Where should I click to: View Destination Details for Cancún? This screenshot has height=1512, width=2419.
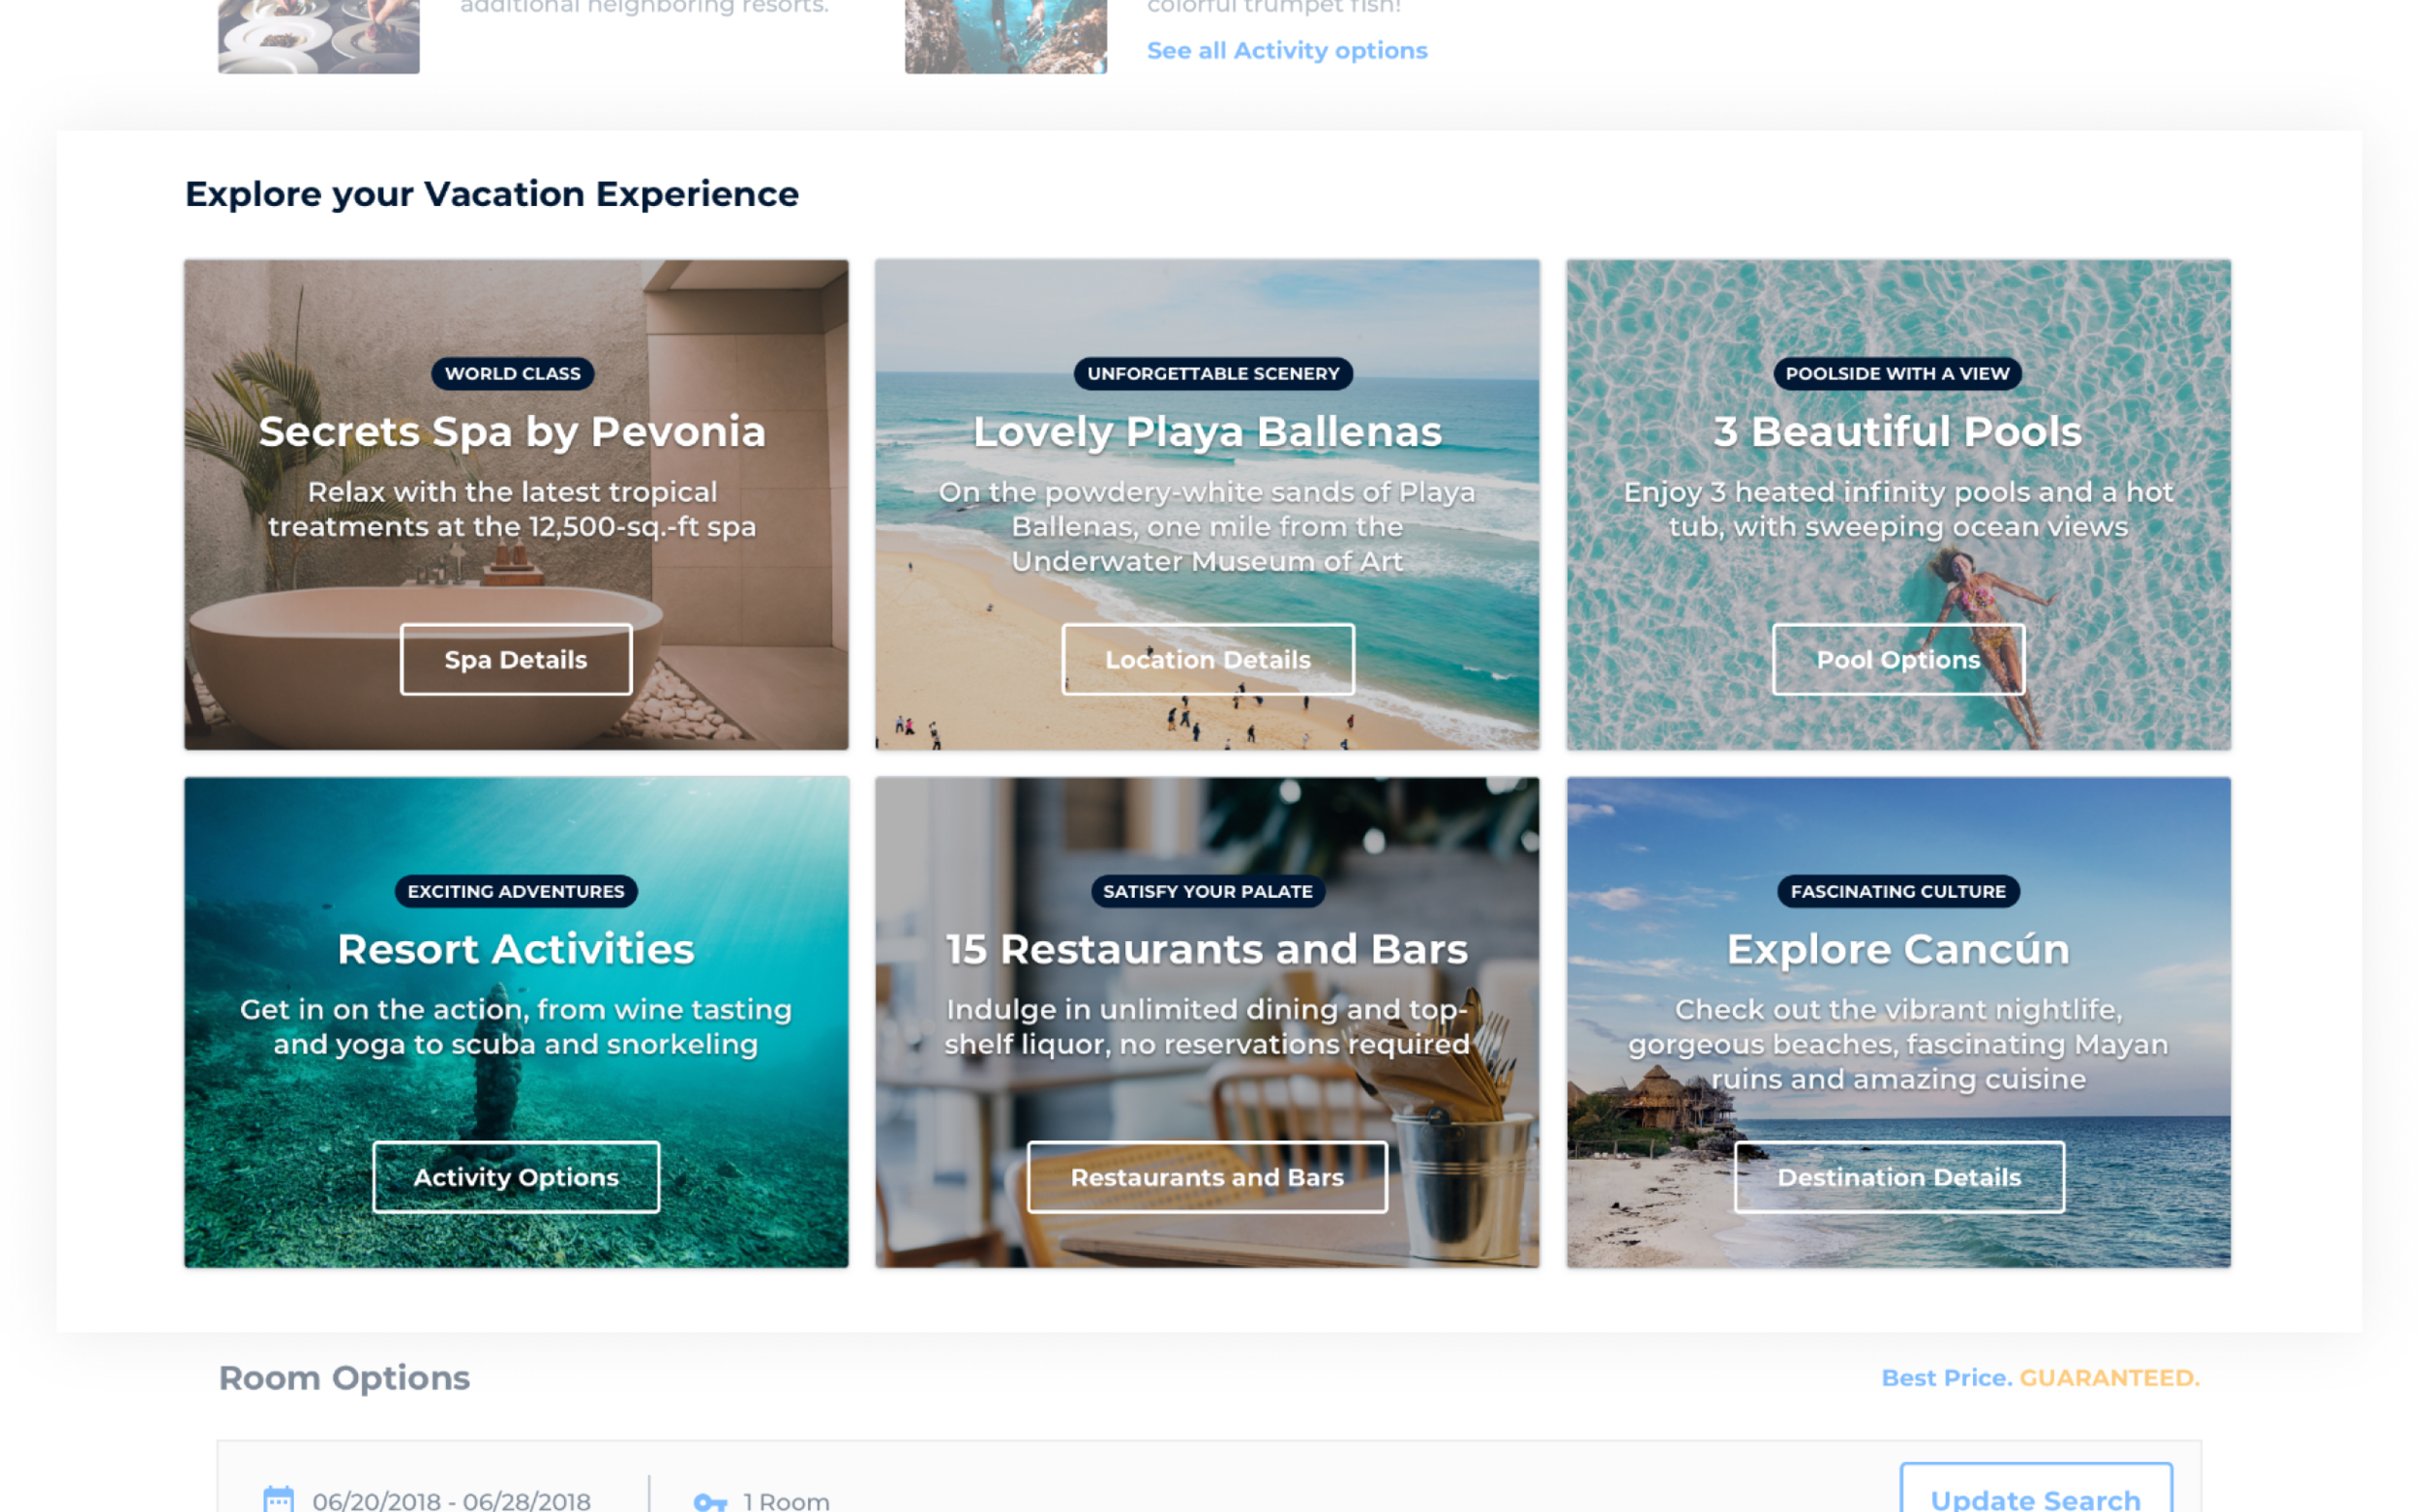[x=1898, y=1177]
